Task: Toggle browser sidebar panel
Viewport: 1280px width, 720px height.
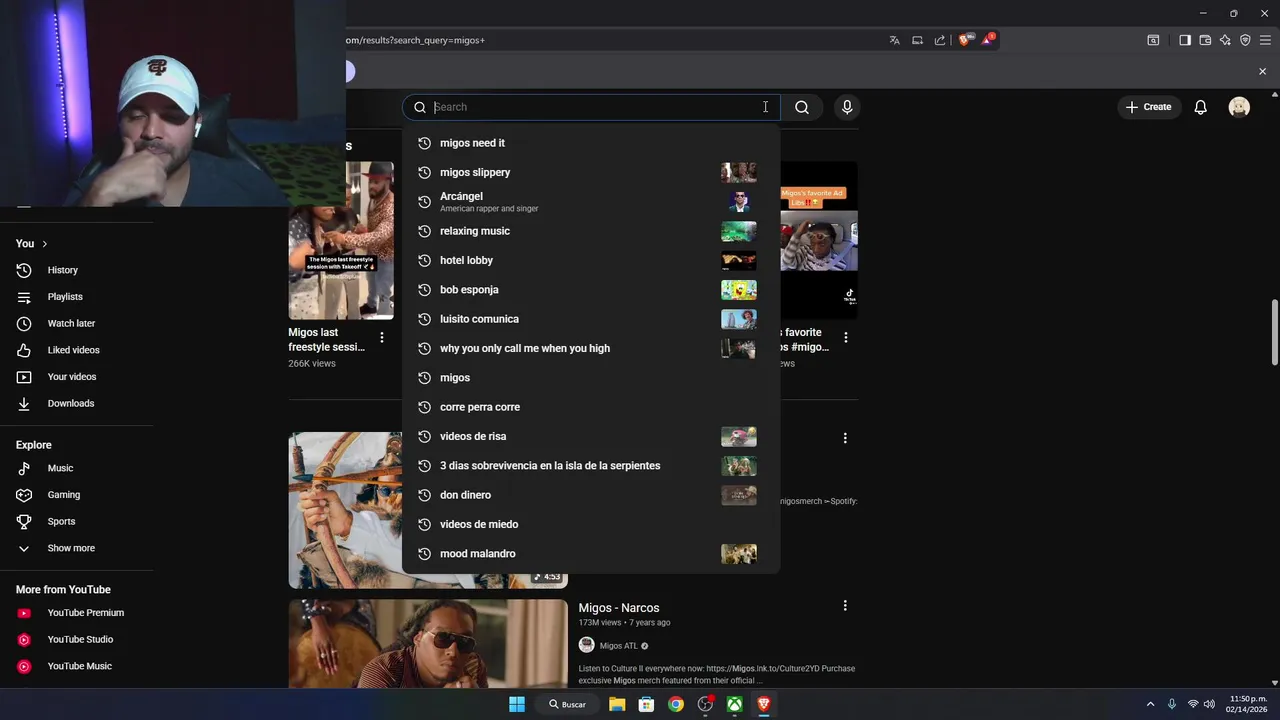Action: (1185, 40)
